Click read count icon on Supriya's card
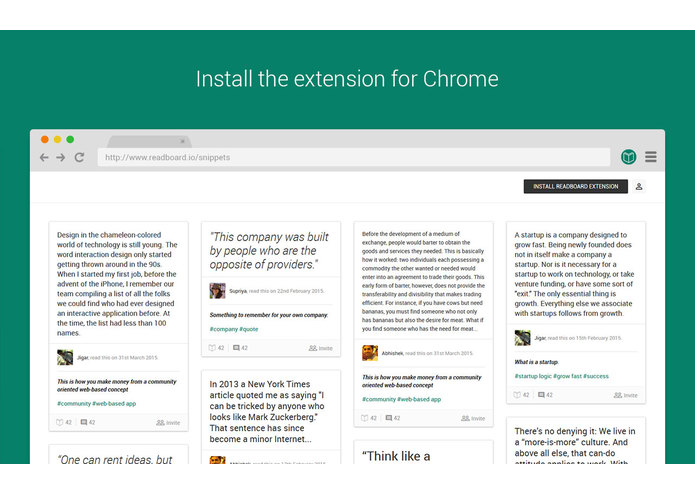695x494 pixels. [212, 348]
